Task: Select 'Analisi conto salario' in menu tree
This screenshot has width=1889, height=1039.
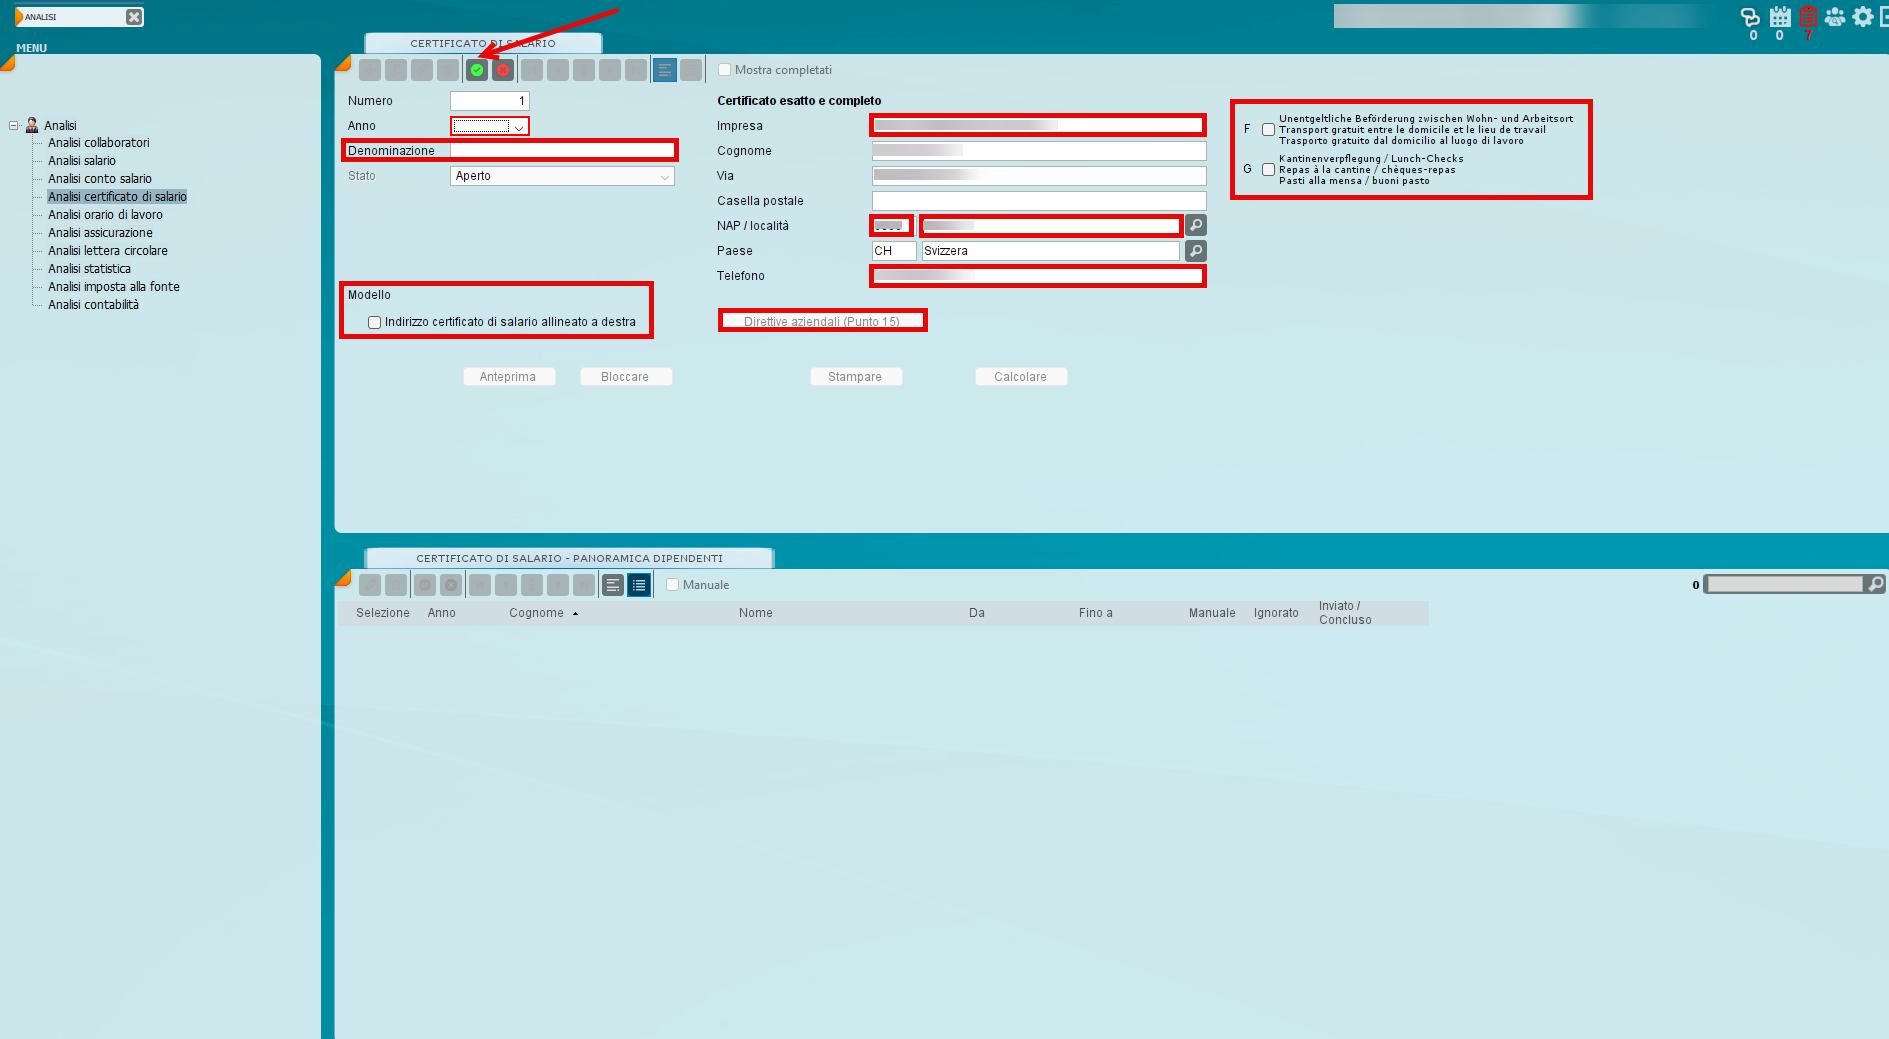Action: [x=100, y=179]
